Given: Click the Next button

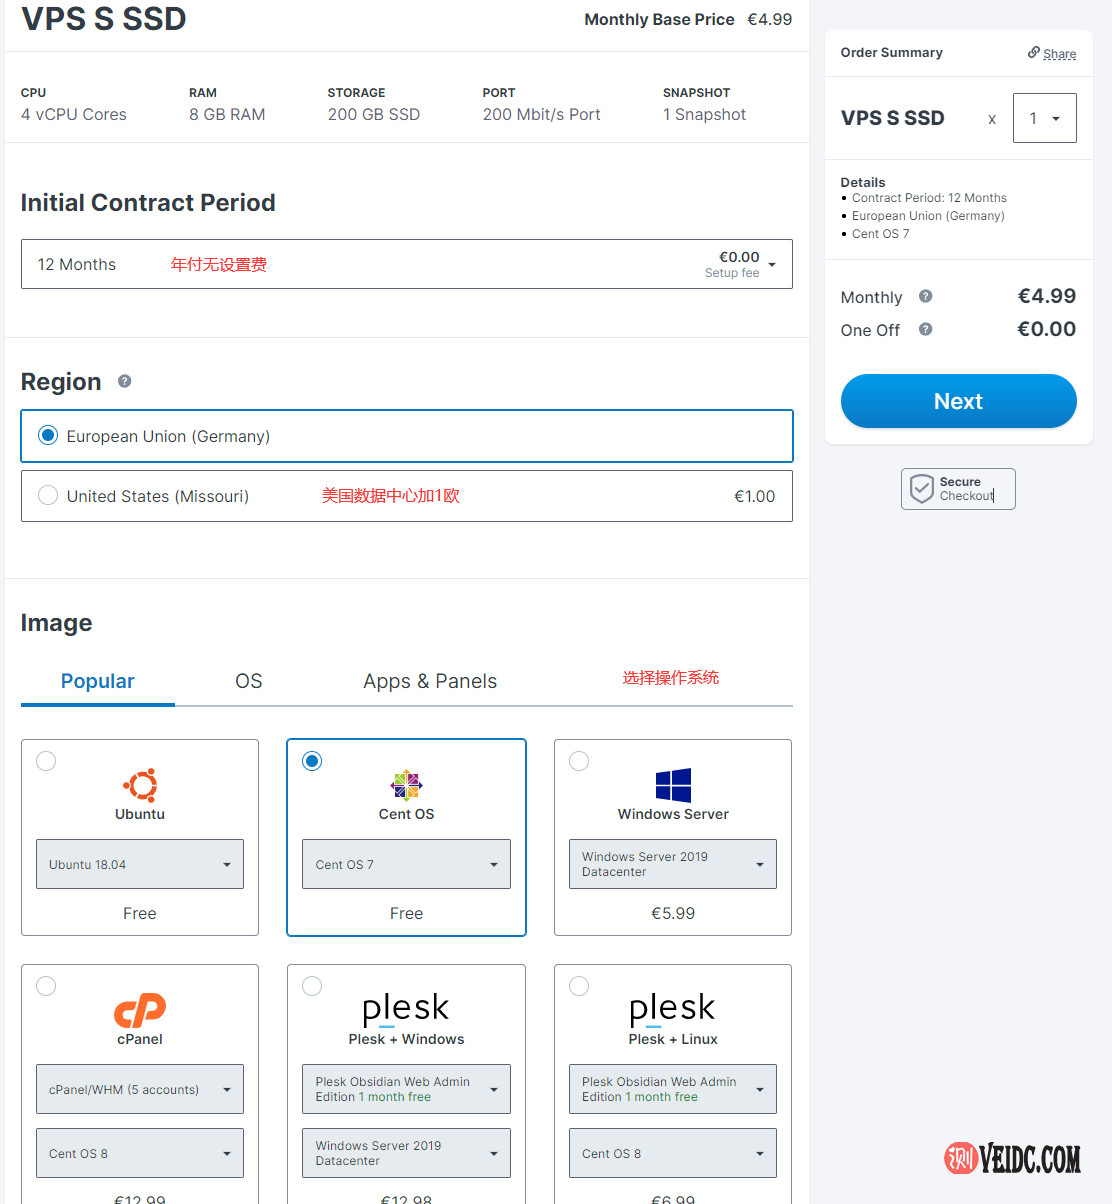Looking at the screenshot, I should (x=958, y=401).
